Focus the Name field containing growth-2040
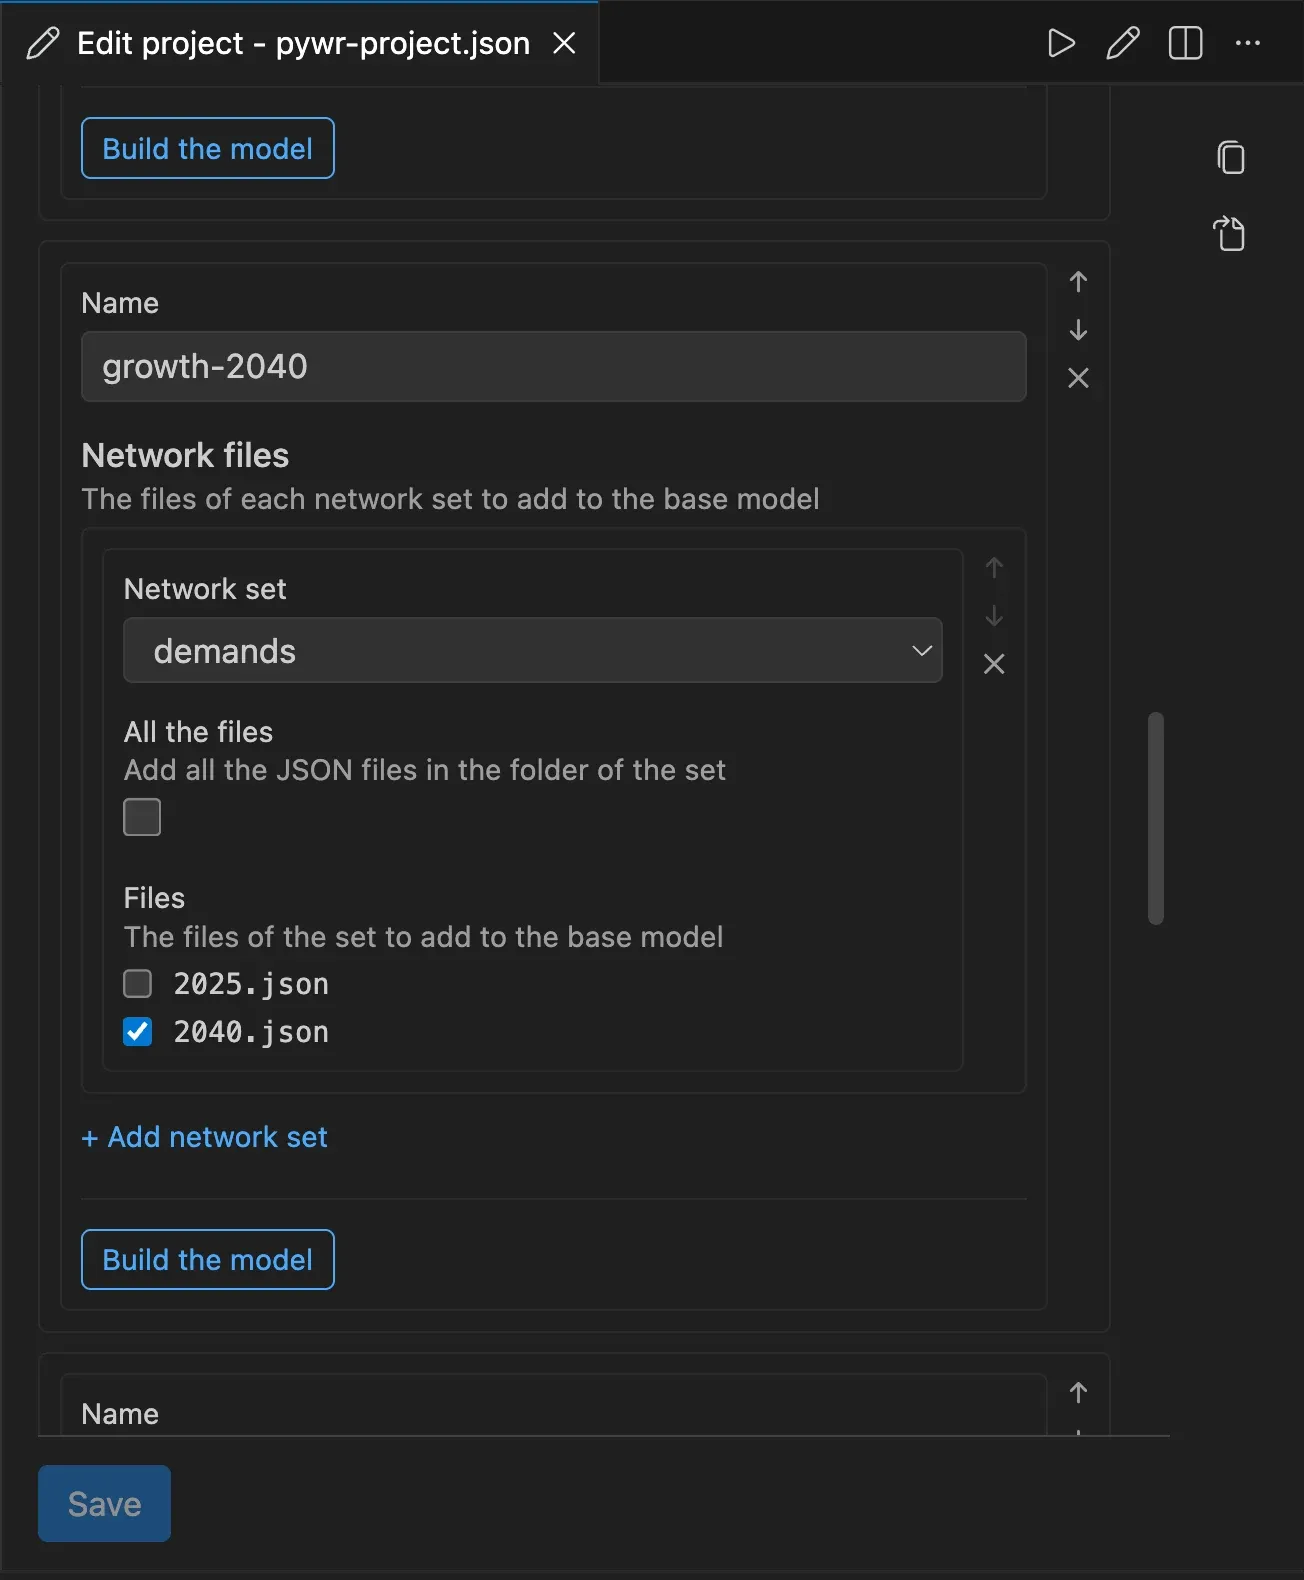Image resolution: width=1304 pixels, height=1580 pixels. 554,366
